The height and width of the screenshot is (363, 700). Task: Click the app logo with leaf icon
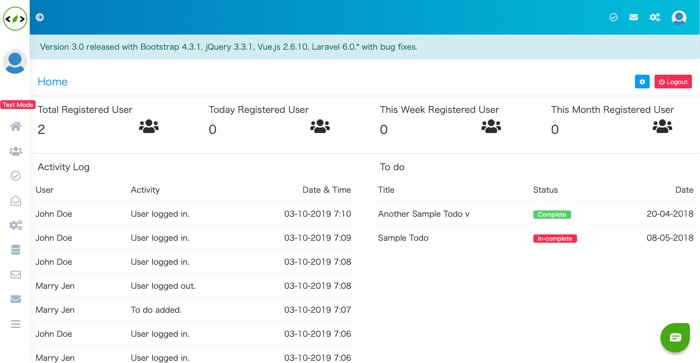point(15,18)
